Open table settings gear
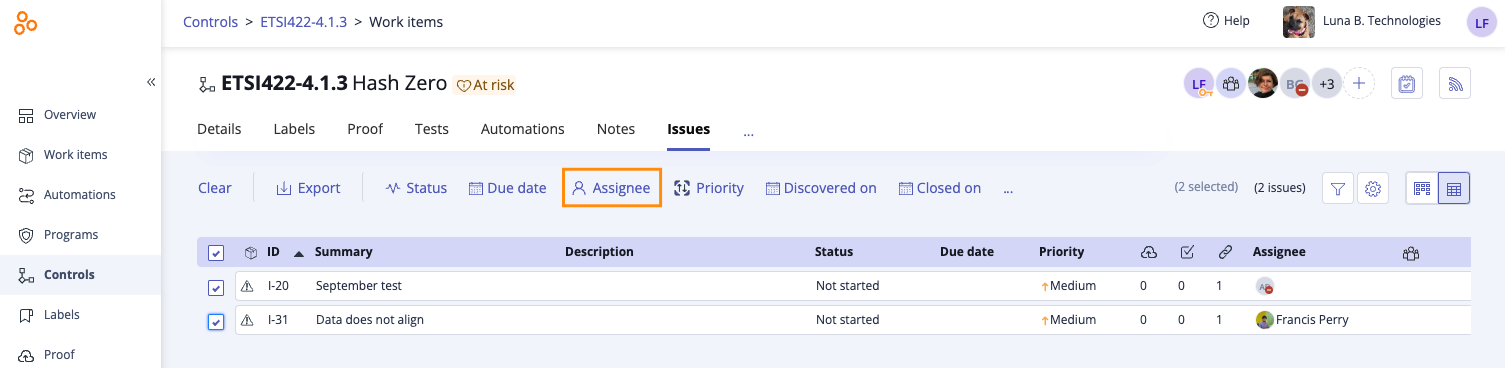 tap(1373, 188)
